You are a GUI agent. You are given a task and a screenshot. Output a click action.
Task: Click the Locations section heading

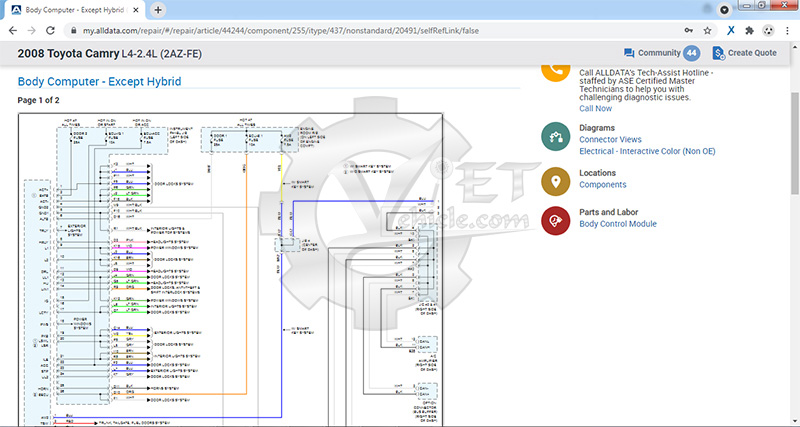(597, 173)
